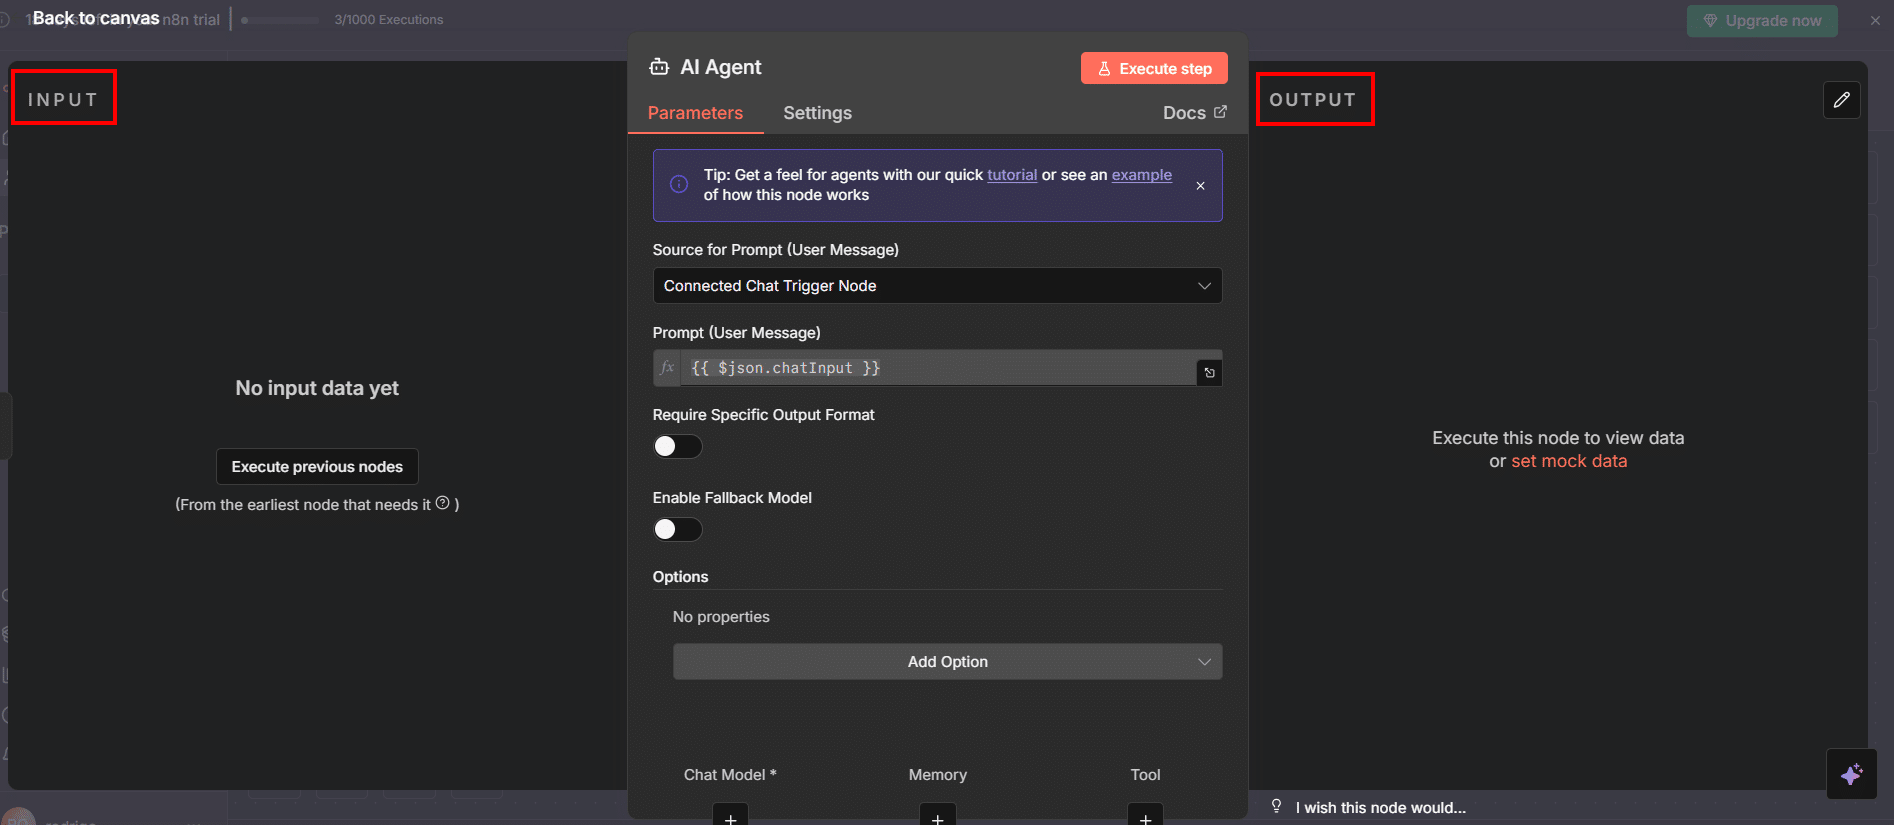Click the info icon in tip banner
Viewport: 1894px width, 825px height.
point(679,185)
